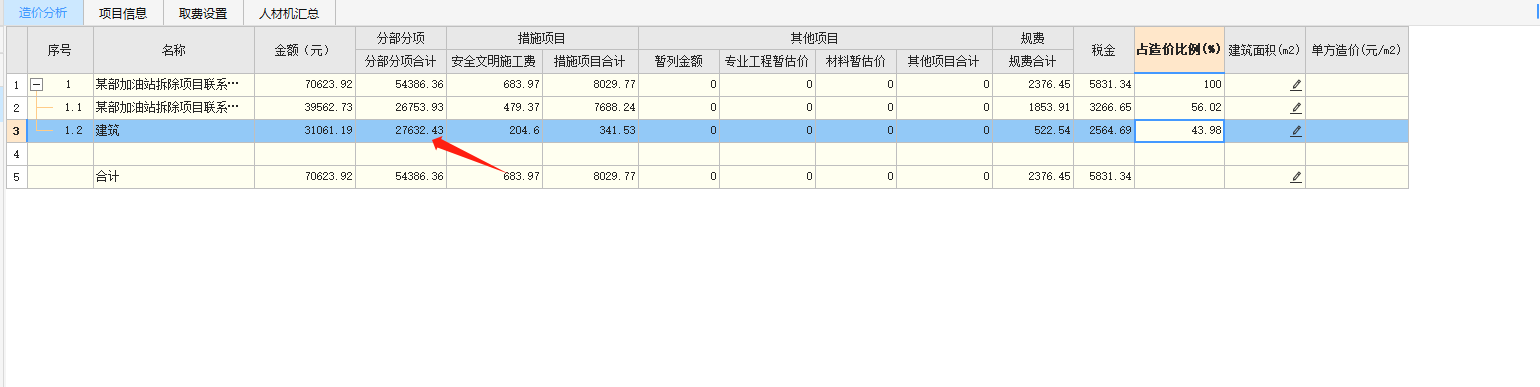Click the 规费合计 sub-header

(x=1033, y=62)
